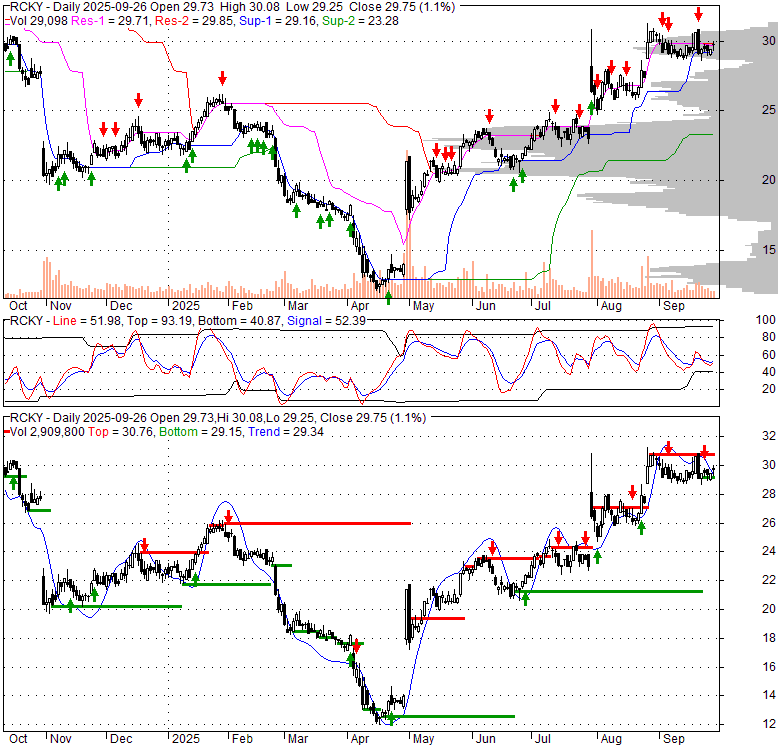
Task: Select the 'Res-1 = 29.71' legend entry
Action: point(111,21)
